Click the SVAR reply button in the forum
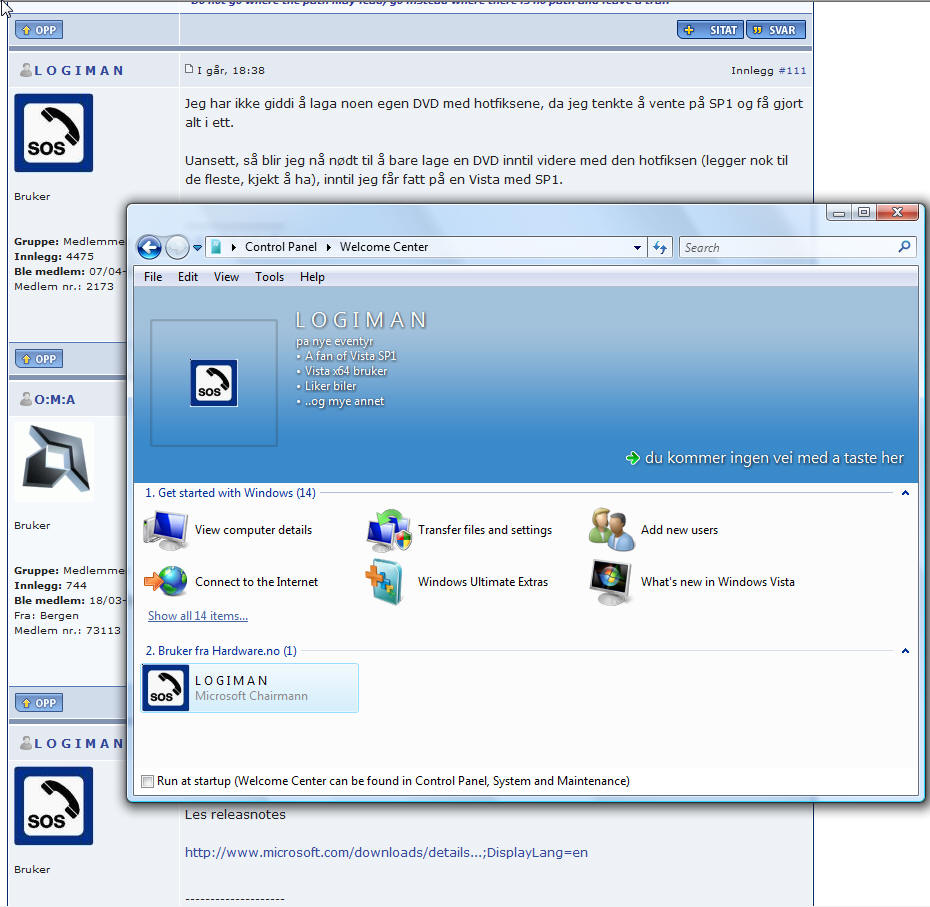The image size is (930, 907). pos(776,30)
